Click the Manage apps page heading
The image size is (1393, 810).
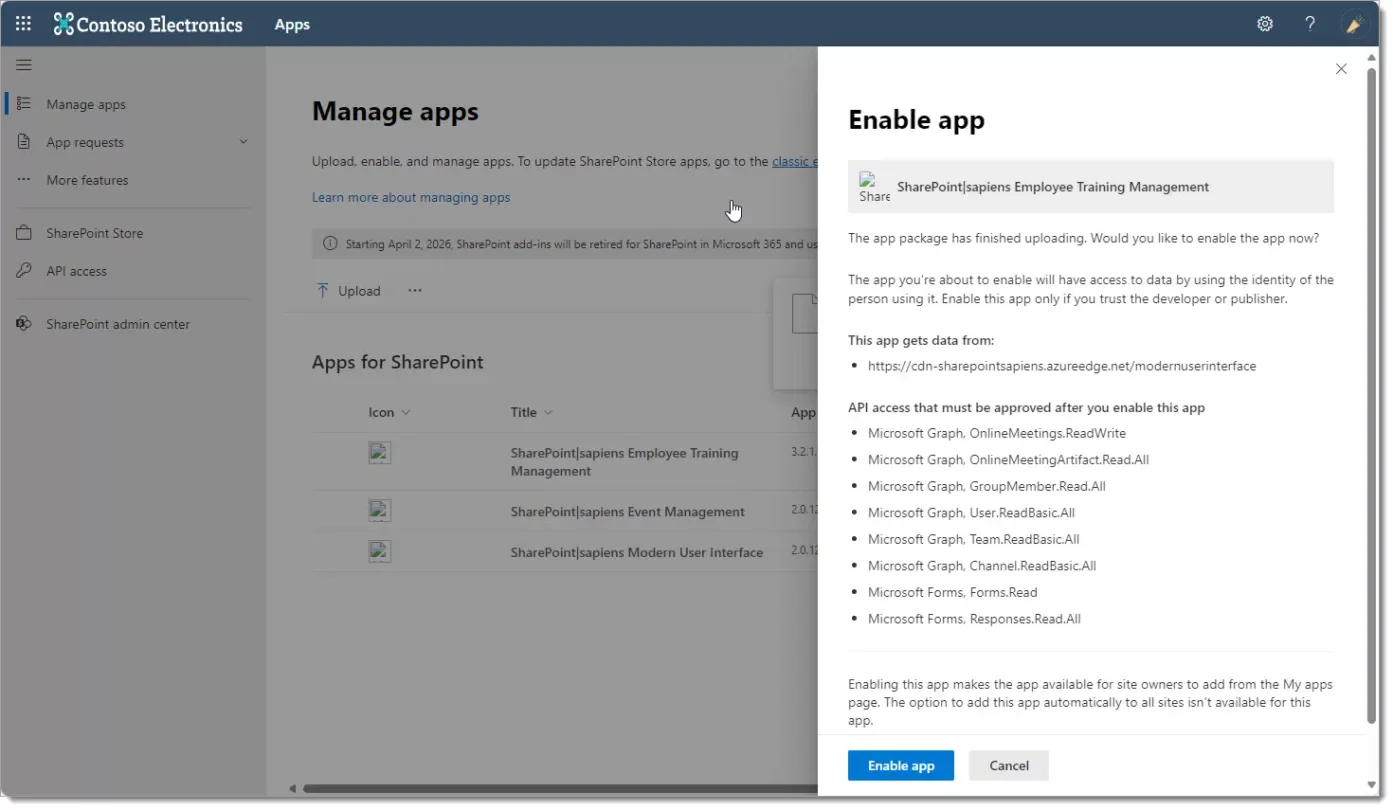[x=395, y=111]
